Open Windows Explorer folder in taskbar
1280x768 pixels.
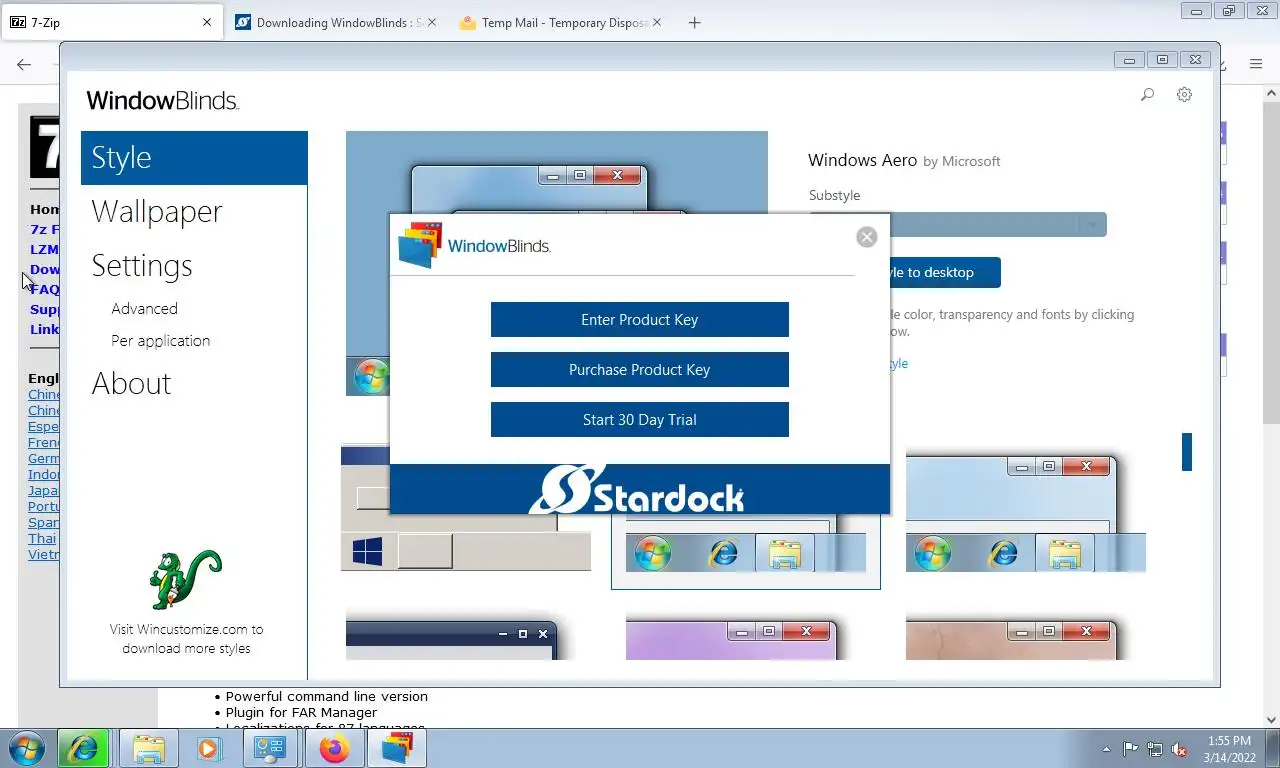click(148, 748)
